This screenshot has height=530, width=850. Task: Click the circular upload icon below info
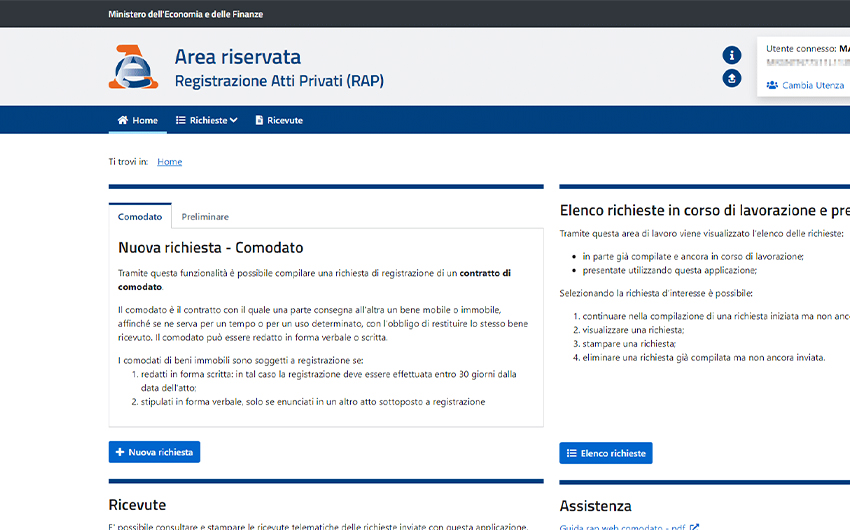(x=732, y=78)
